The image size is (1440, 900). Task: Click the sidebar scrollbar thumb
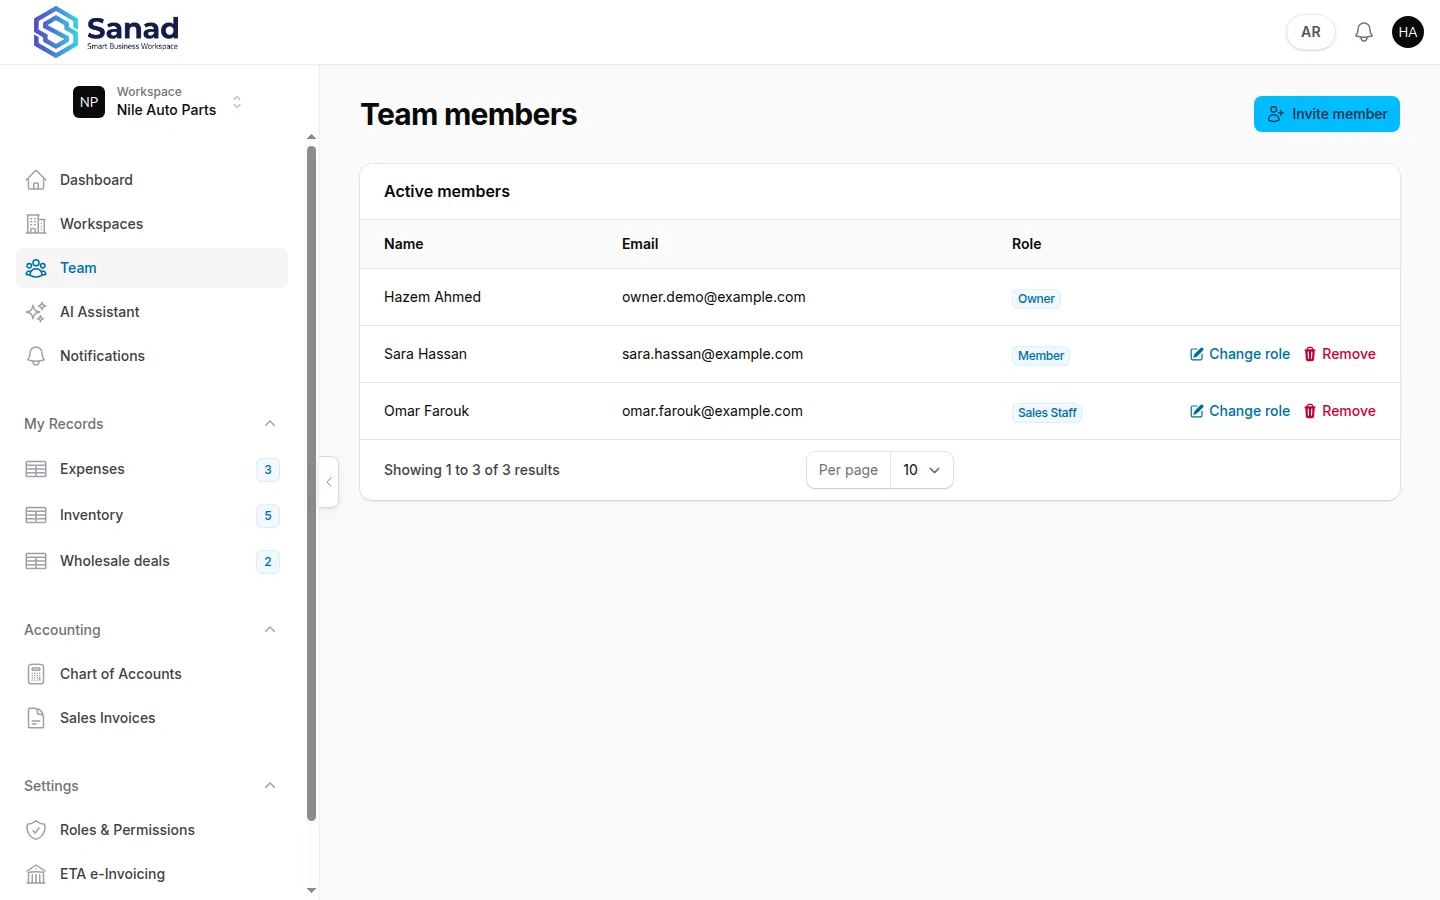[311, 484]
